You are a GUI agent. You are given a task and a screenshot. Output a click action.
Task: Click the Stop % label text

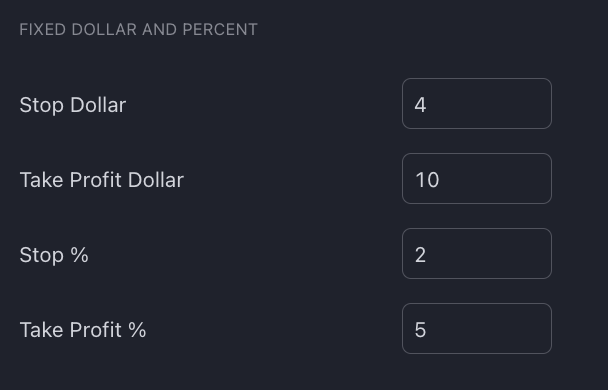click(x=54, y=255)
